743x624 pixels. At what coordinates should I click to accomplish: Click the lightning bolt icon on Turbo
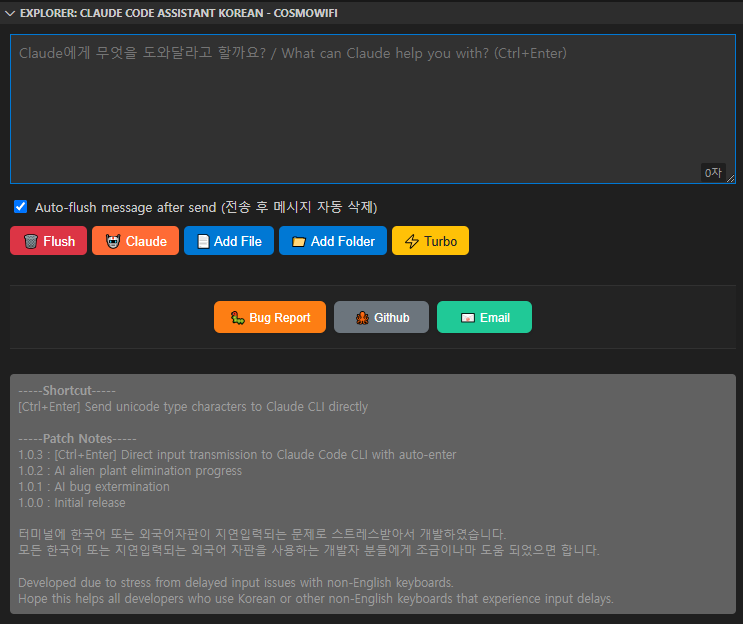coord(412,241)
